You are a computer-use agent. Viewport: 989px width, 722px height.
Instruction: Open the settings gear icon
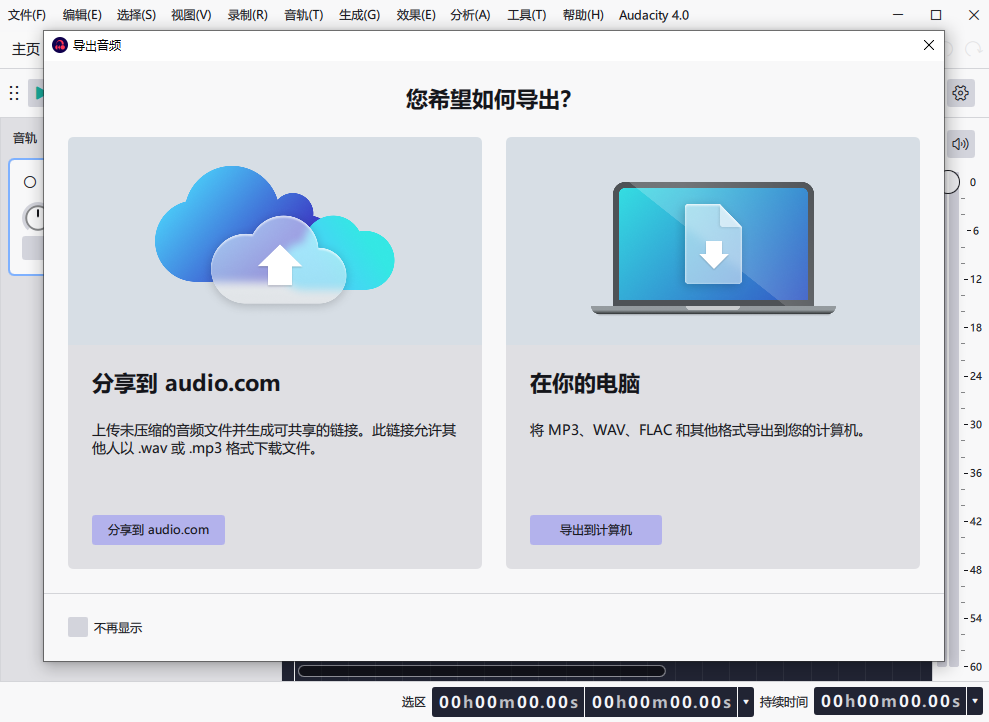coord(960,93)
